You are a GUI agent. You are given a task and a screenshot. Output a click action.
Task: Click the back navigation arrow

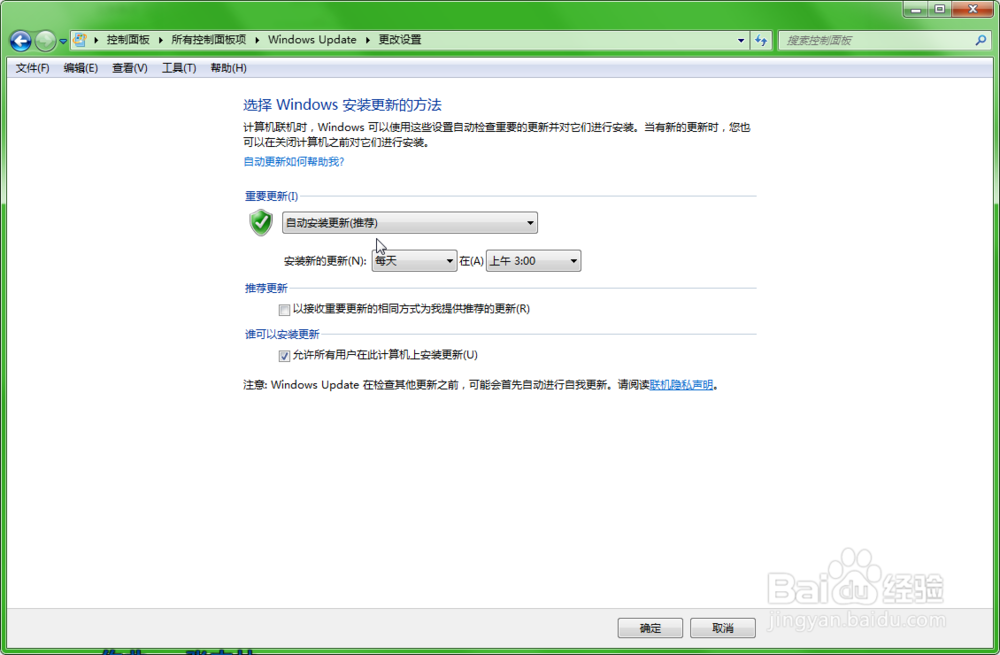[20, 40]
